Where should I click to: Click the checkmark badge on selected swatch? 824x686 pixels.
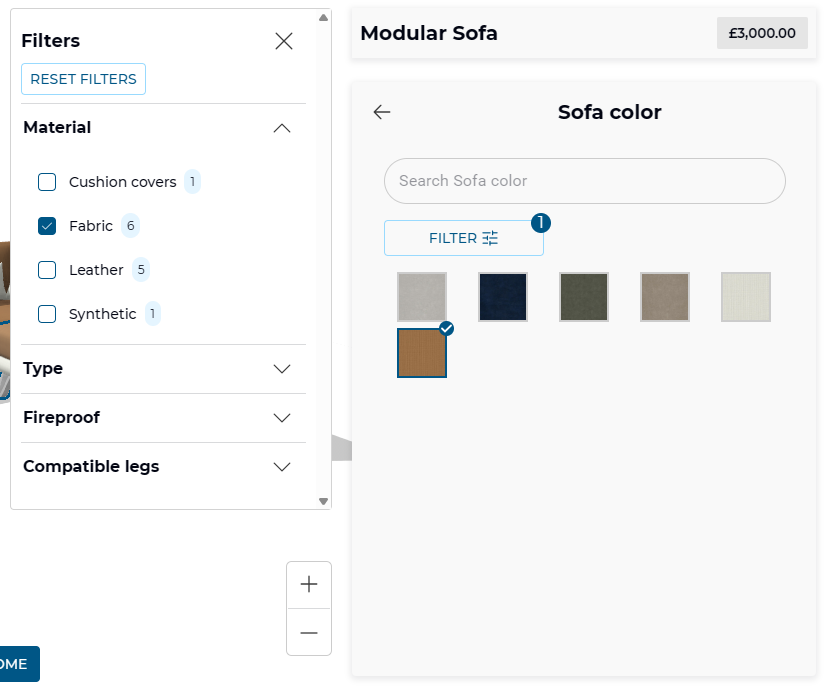click(x=445, y=327)
